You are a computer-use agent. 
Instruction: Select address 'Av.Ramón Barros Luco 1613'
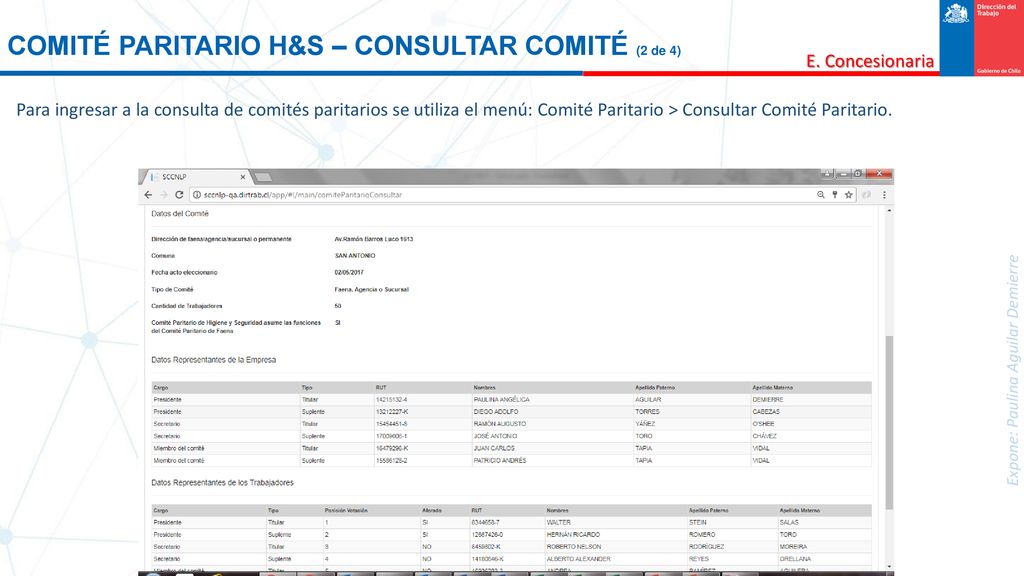coord(374,239)
